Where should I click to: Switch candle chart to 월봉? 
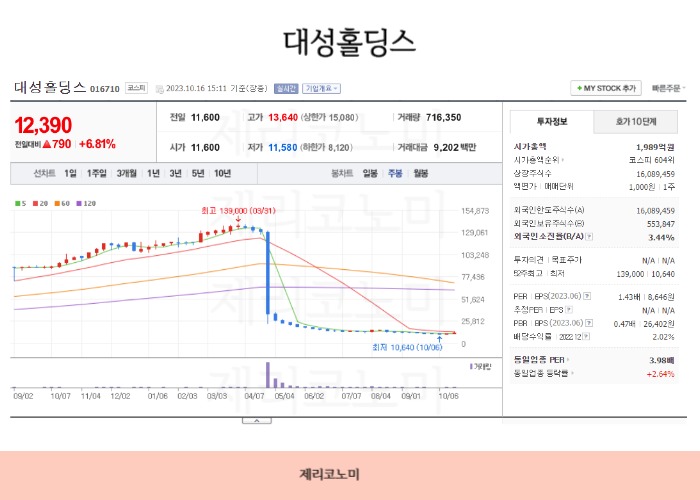(421, 173)
